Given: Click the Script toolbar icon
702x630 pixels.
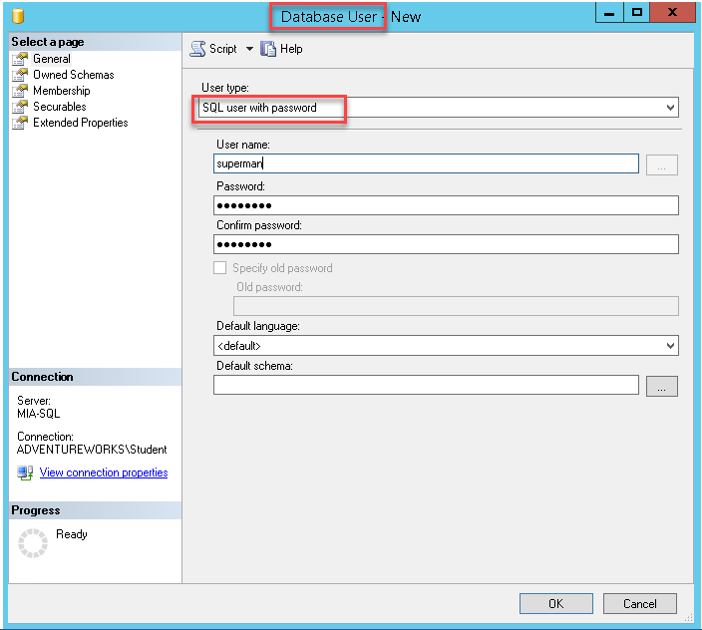Looking at the screenshot, I should click(197, 49).
